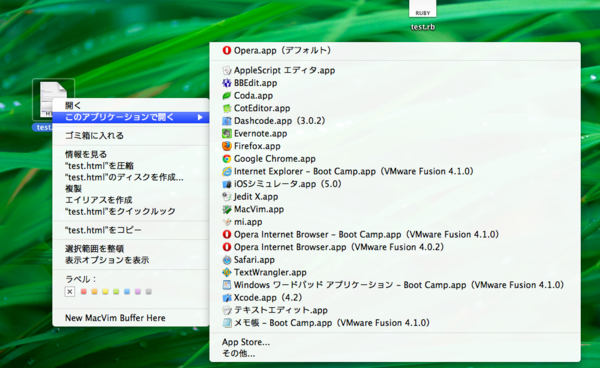Click the Jedit X icon
The height and width of the screenshot is (368, 600).
coord(227,197)
